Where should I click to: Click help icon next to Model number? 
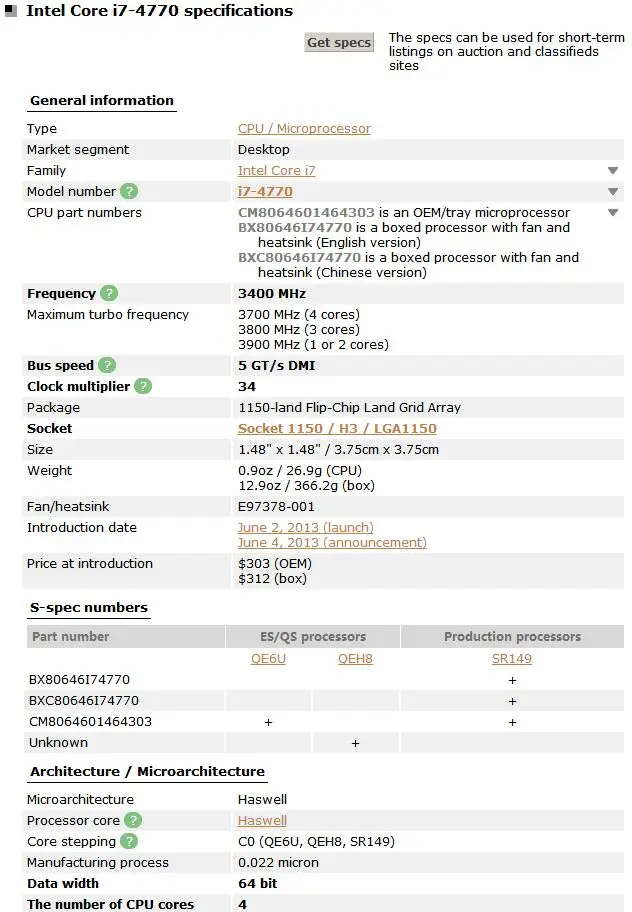coord(129,191)
